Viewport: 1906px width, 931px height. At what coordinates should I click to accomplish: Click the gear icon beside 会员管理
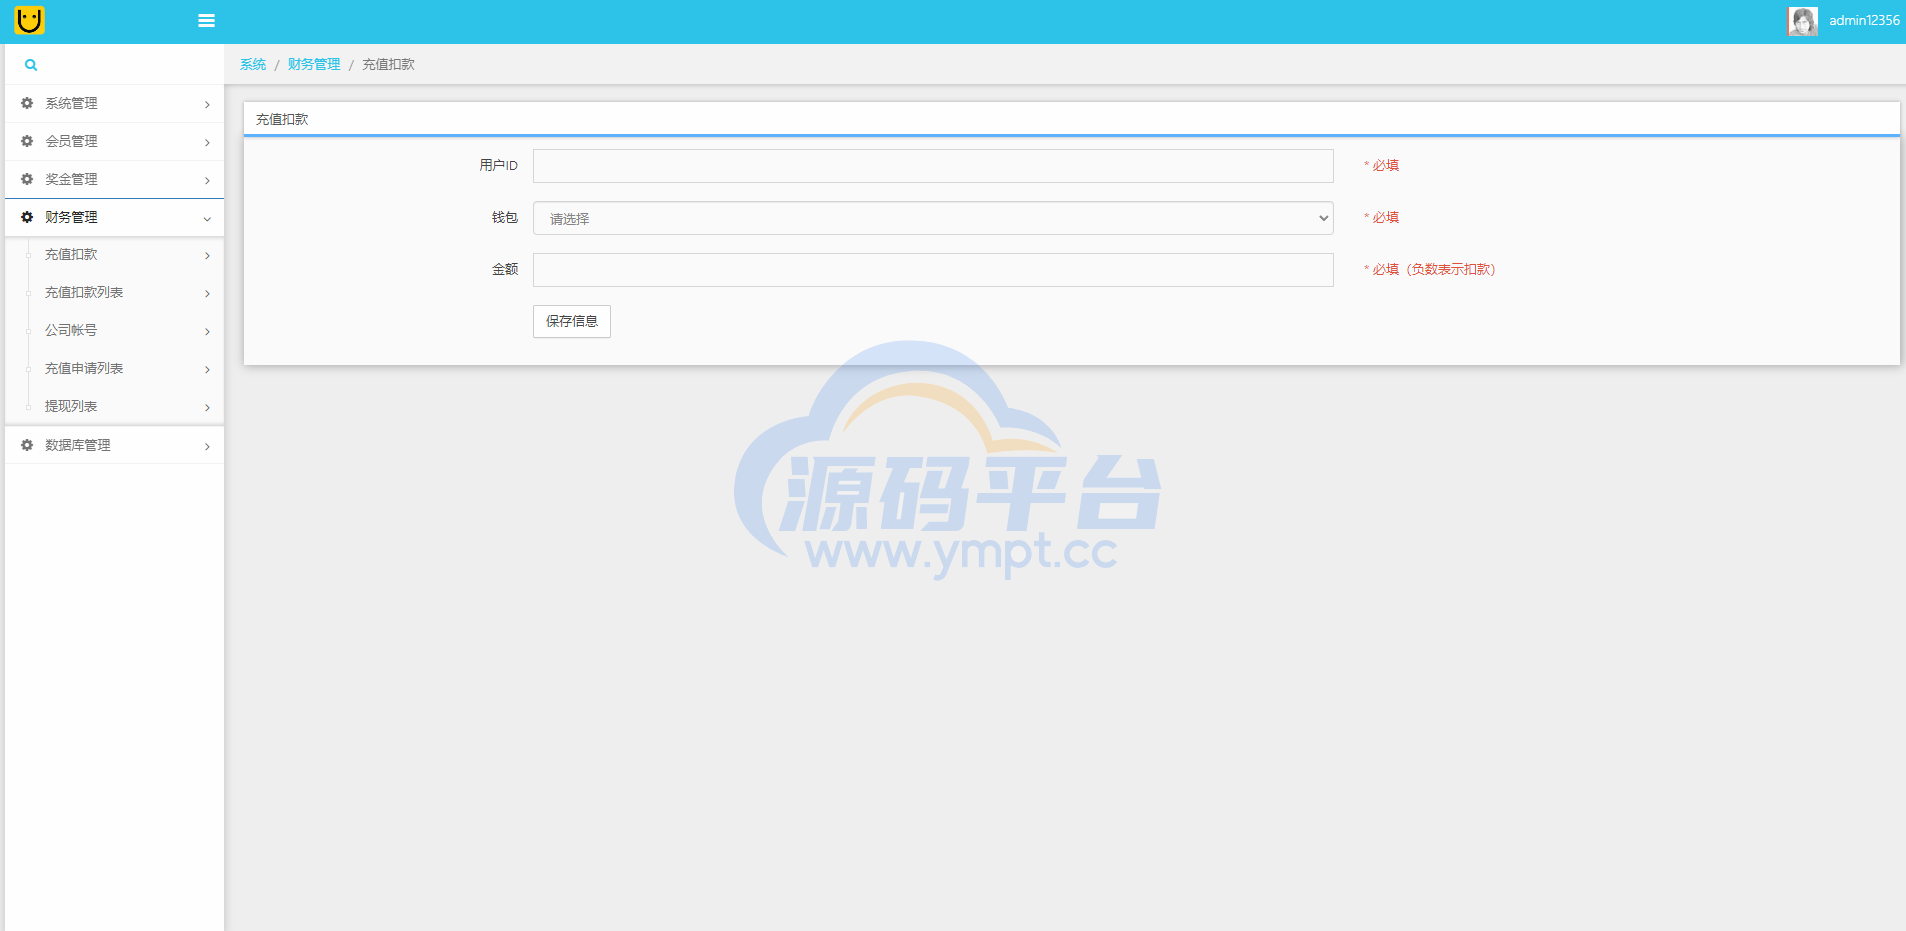(x=27, y=141)
